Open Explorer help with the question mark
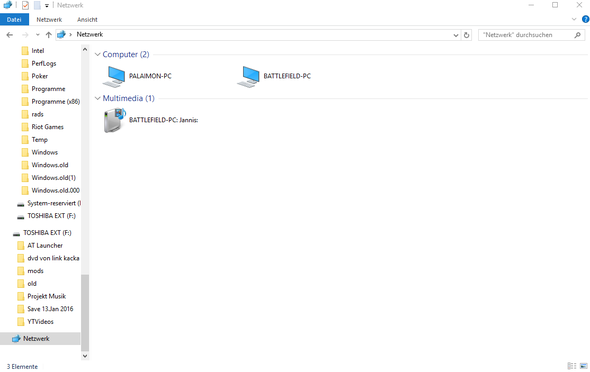Viewport: 590px width, 372px height. (x=585, y=20)
